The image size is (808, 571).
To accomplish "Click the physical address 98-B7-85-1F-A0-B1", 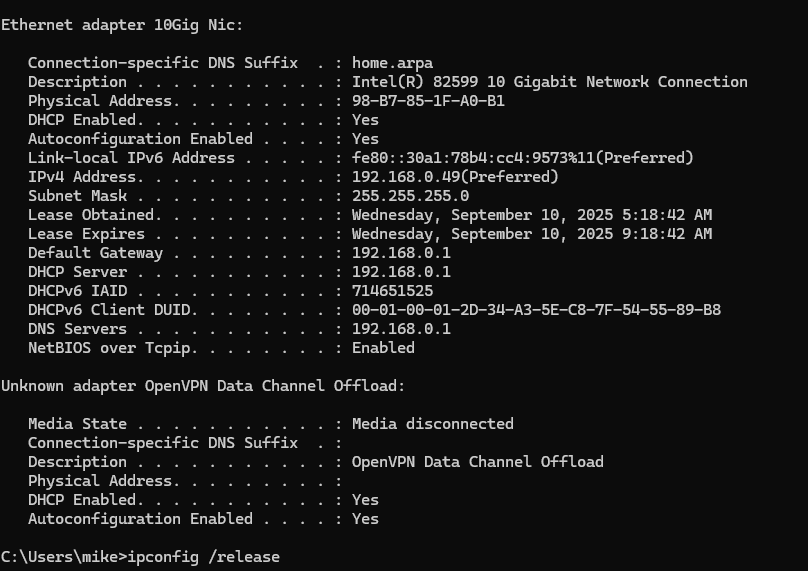I will point(428,101).
